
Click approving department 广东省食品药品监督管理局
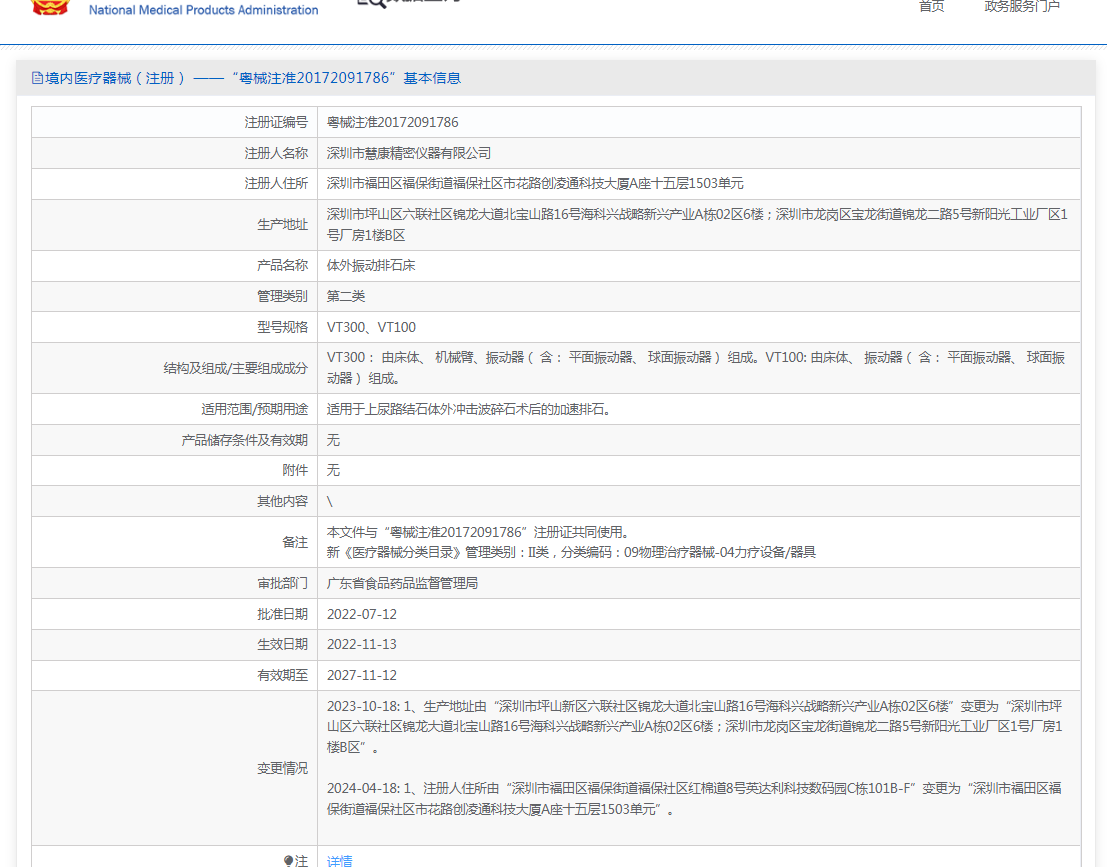(402, 583)
